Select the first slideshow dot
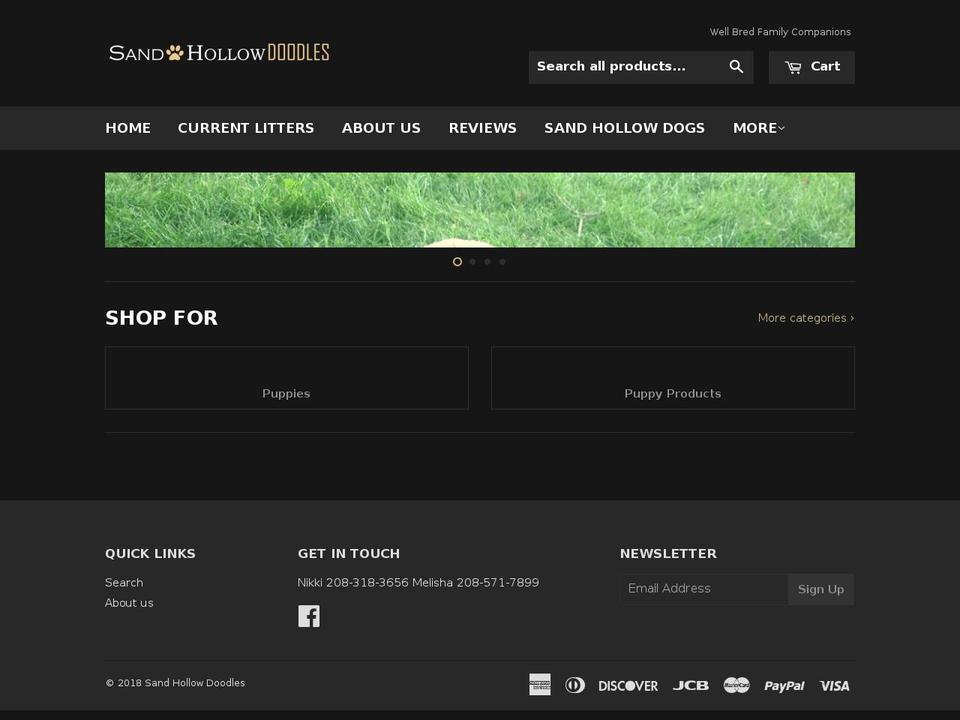 457,261
